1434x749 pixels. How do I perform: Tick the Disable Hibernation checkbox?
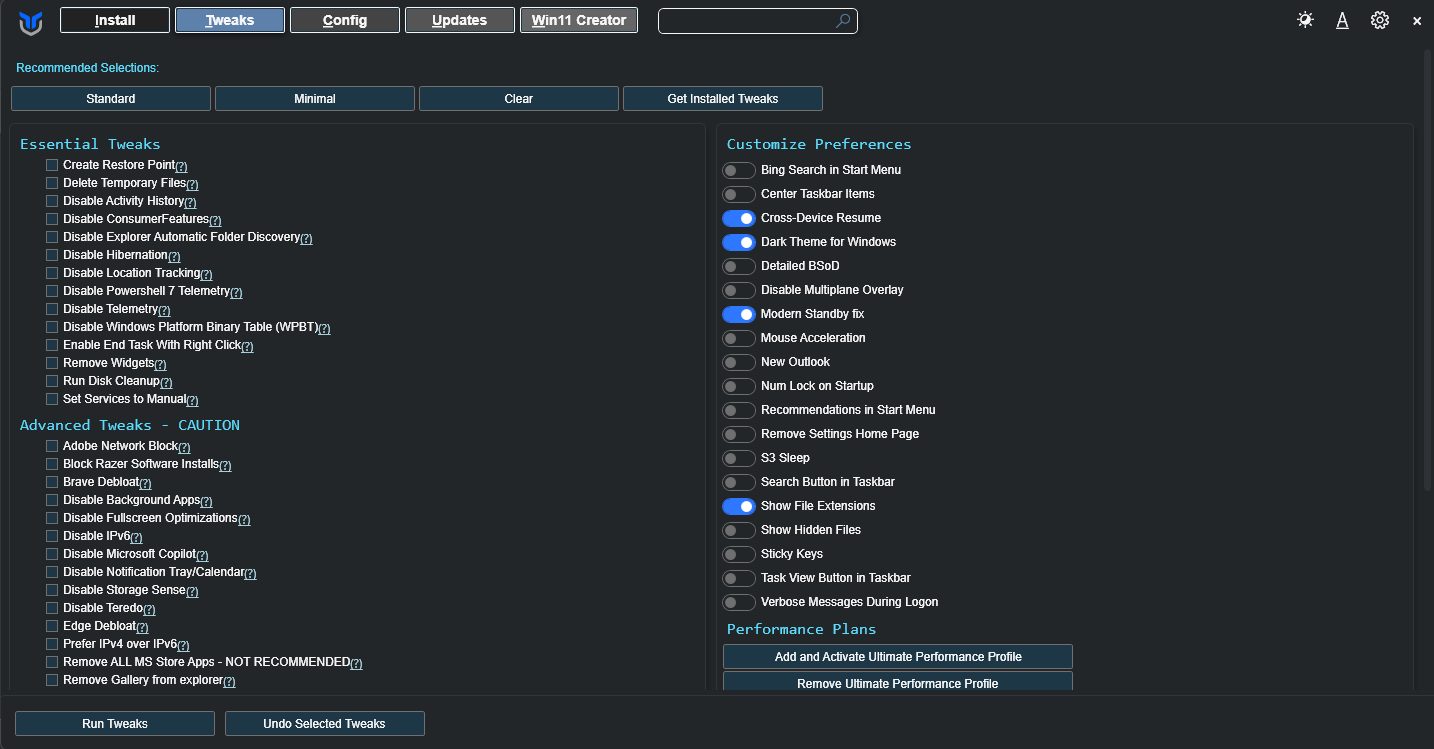(52, 255)
